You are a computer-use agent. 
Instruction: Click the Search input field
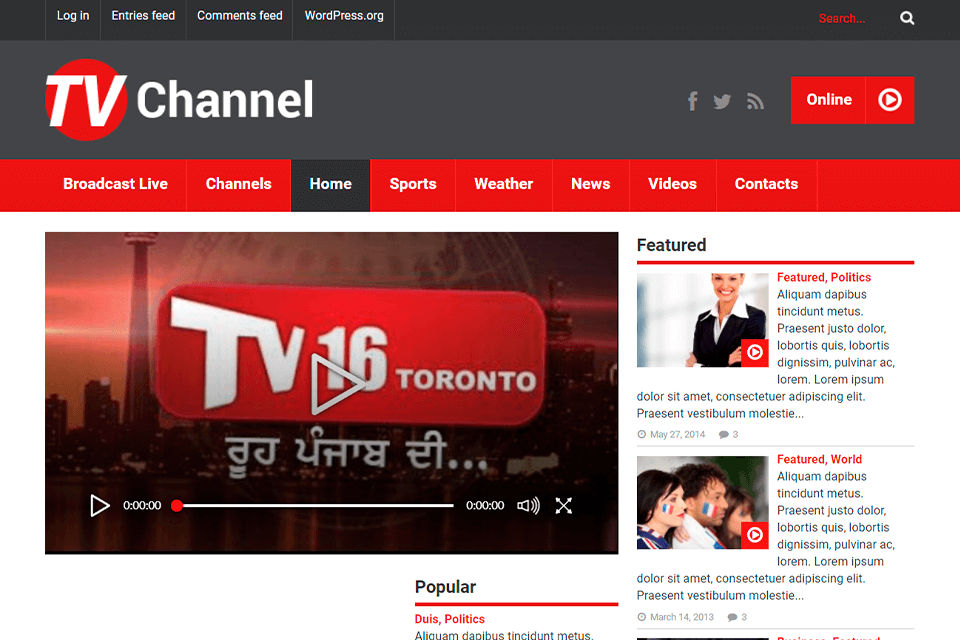[x=854, y=18]
